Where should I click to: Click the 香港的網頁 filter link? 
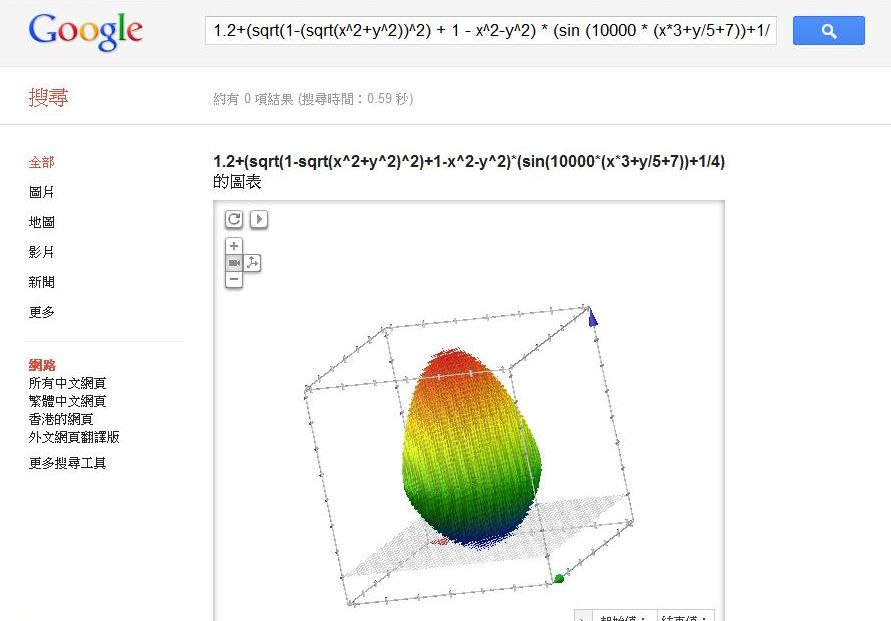61,419
